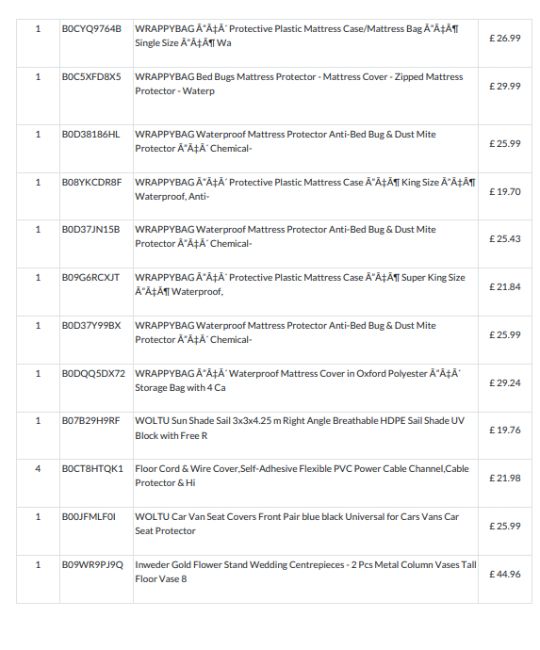Click the B08YKCDR8F King Size row code
The height and width of the screenshot is (650, 540).
click(x=92, y=182)
